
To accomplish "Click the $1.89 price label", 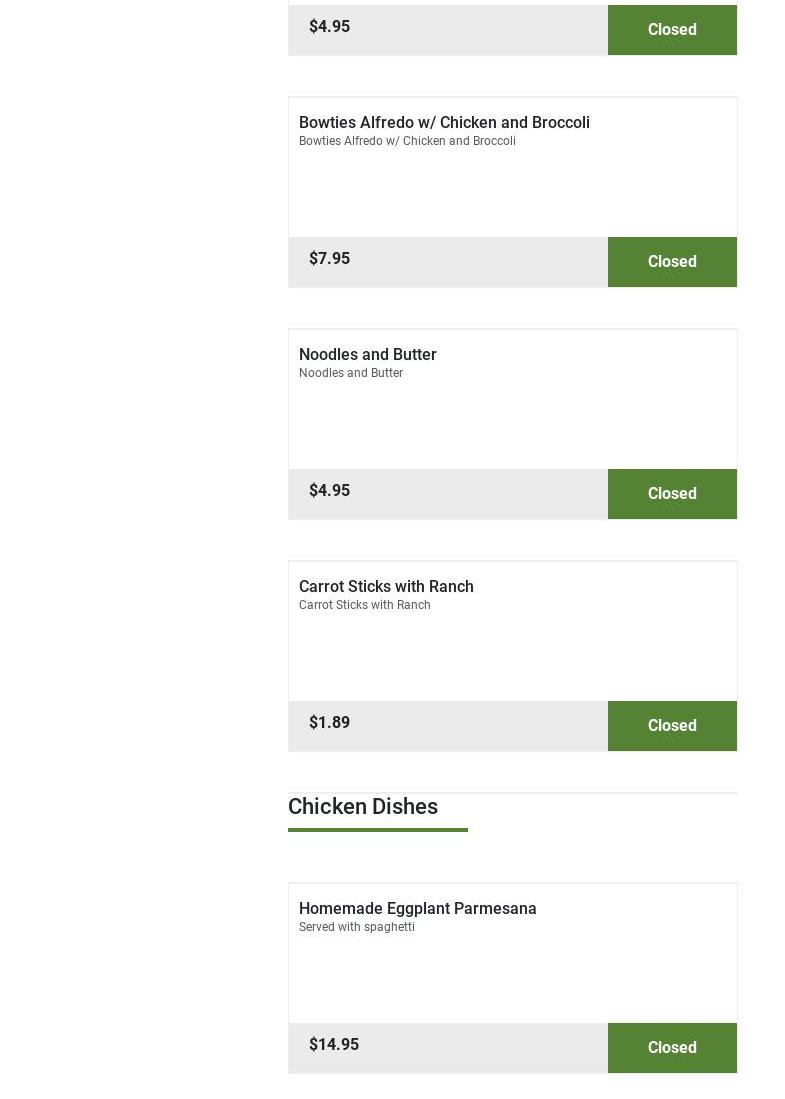I will click(x=329, y=723).
